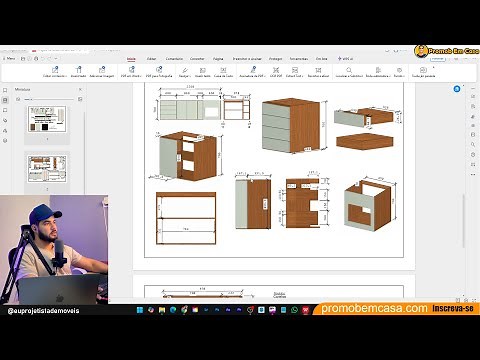480x360 pixels.
Task: Click the Print icon in quick access bar
Action: click(x=36, y=59)
